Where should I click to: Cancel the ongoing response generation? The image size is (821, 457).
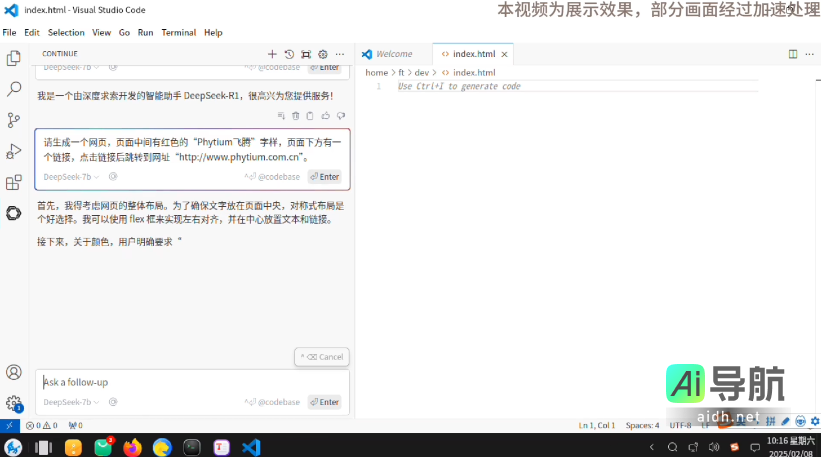coord(322,357)
